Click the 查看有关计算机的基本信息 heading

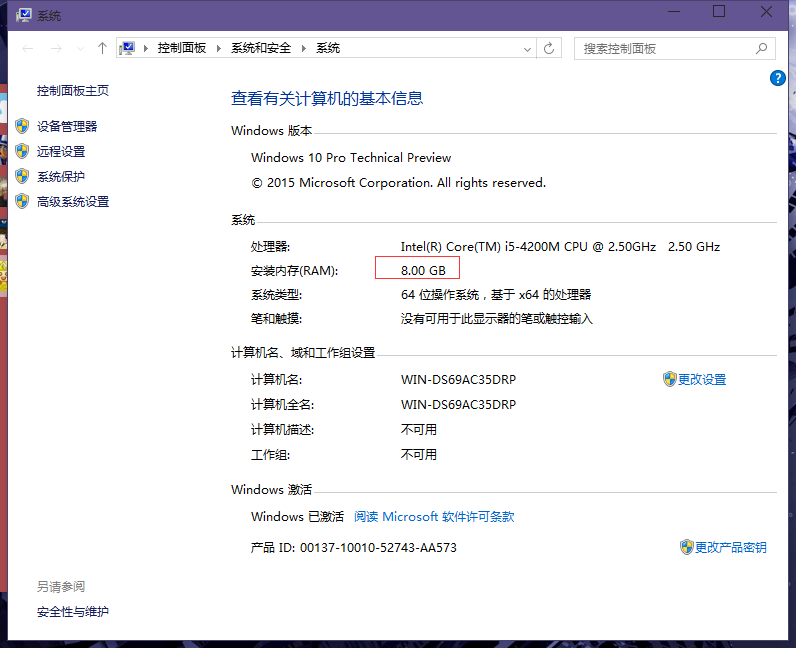point(327,98)
